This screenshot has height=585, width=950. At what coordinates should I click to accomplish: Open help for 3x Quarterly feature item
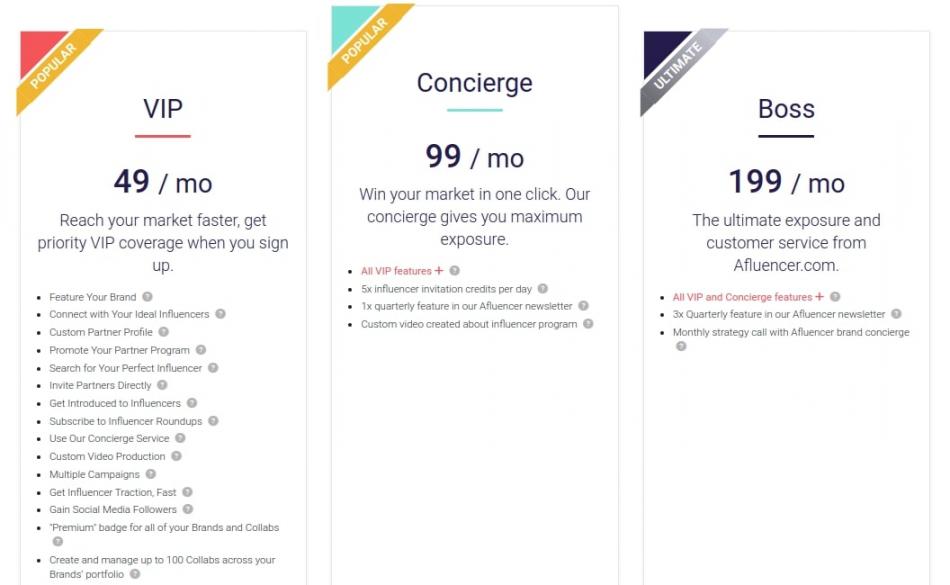point(897,314)
